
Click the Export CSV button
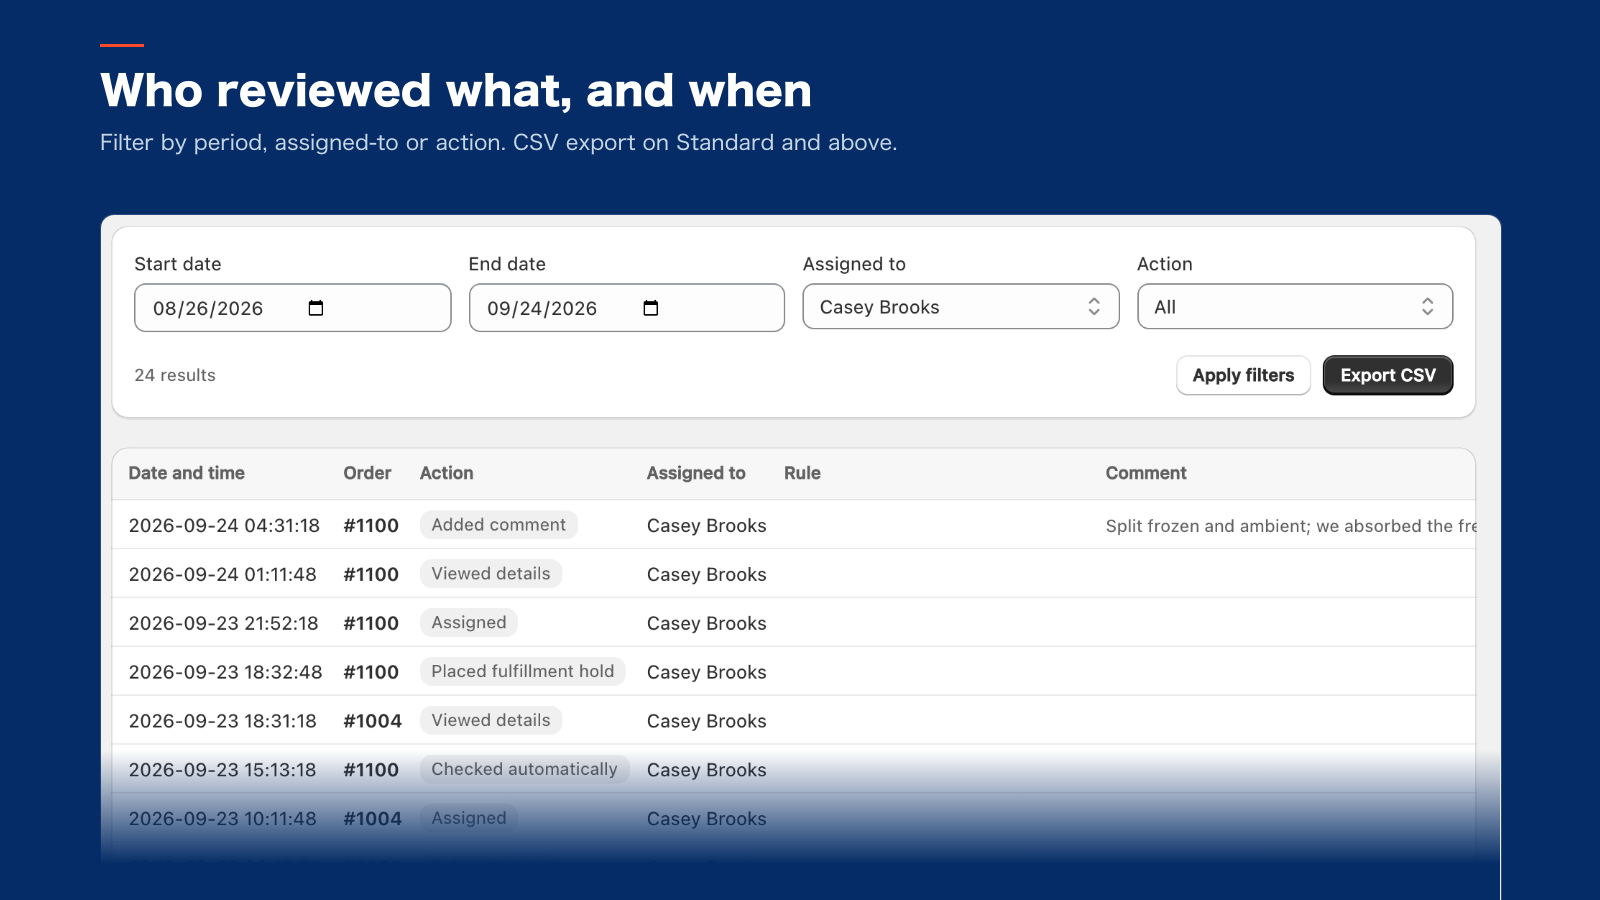(1388, 375)
